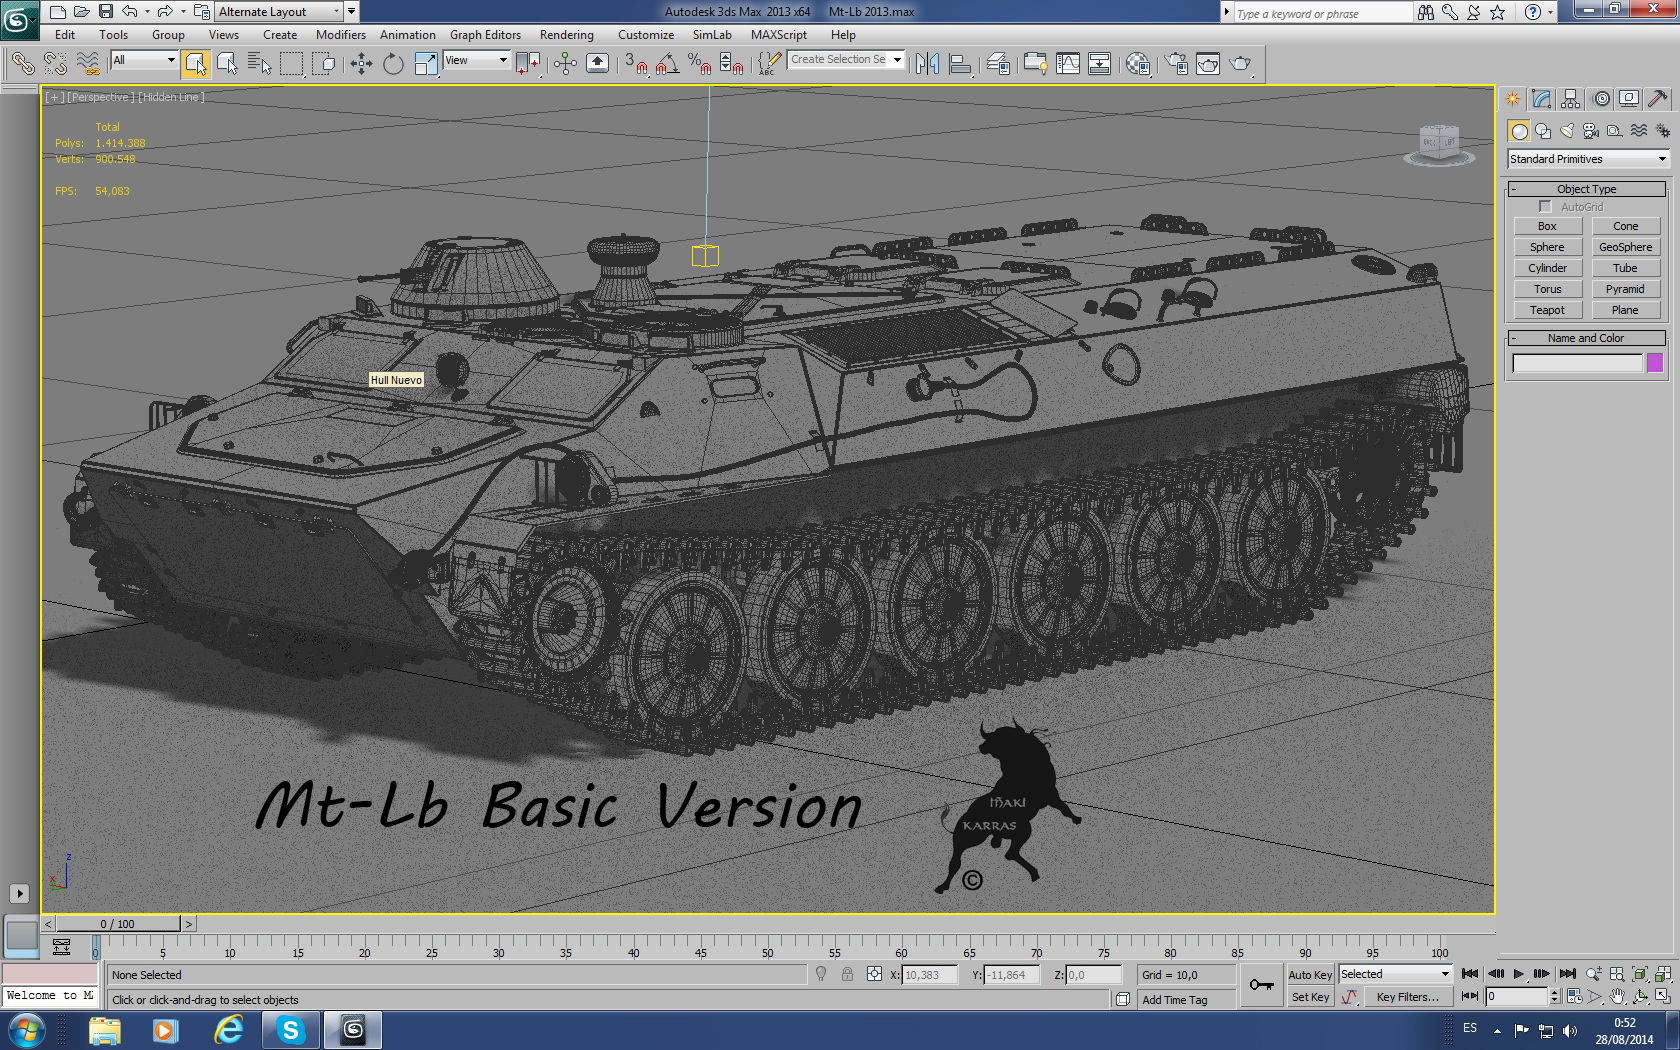Open the object color swatch
The height and width of the screenshot is (1050, 1680).
pos(1655,363)
